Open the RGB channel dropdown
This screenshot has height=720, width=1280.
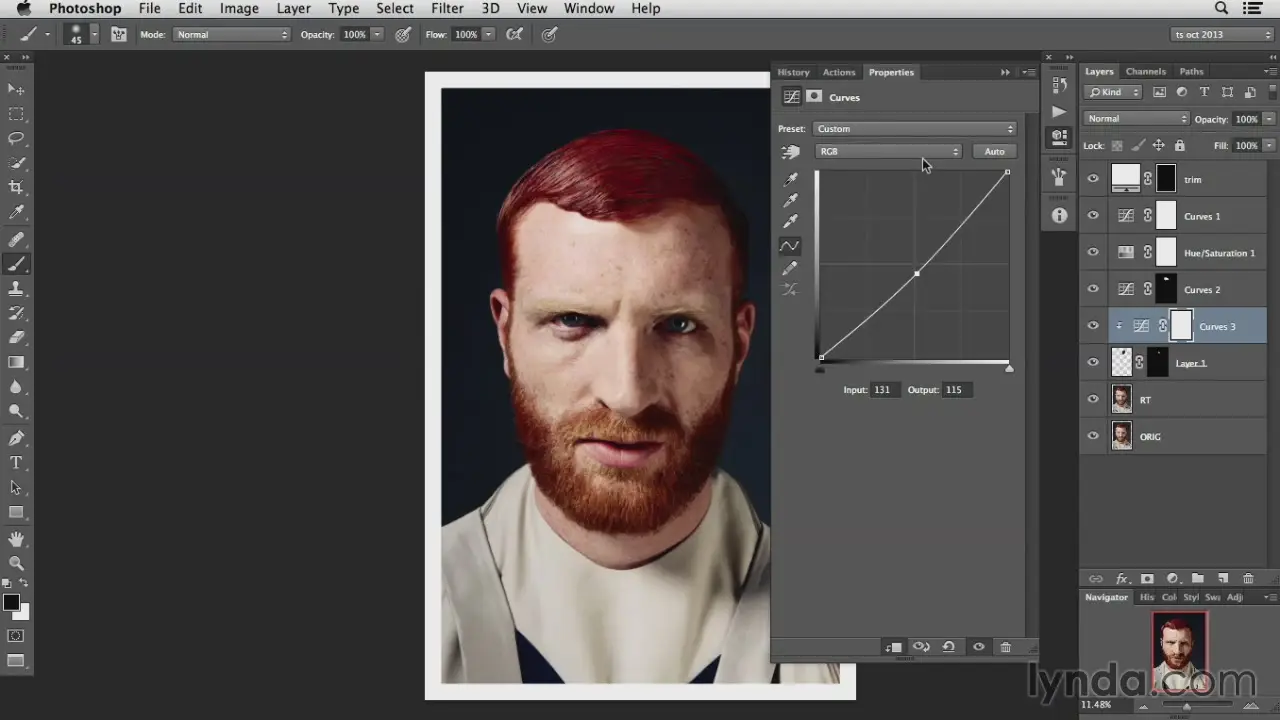pyautogui.click(x=888, y=152)
